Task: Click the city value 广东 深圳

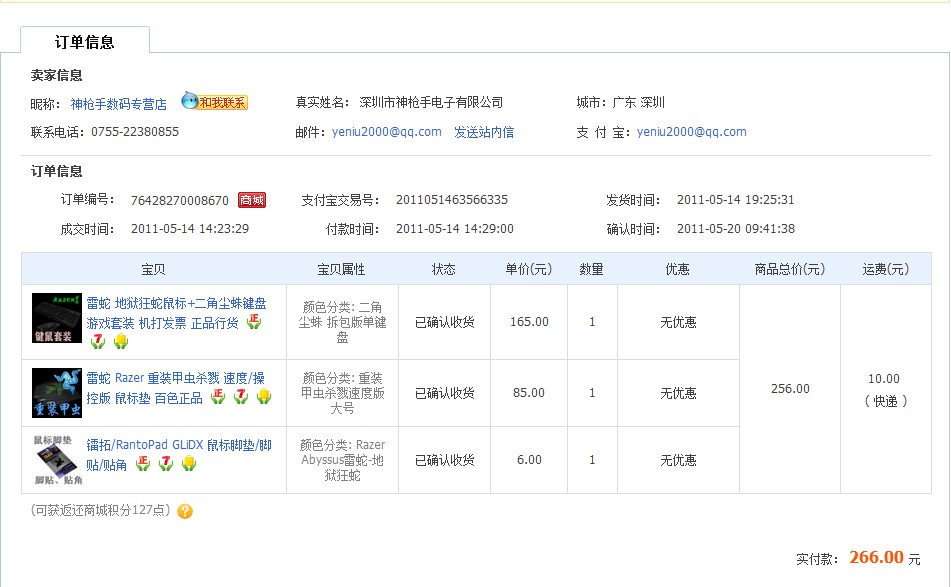Action: coord(639,102)
